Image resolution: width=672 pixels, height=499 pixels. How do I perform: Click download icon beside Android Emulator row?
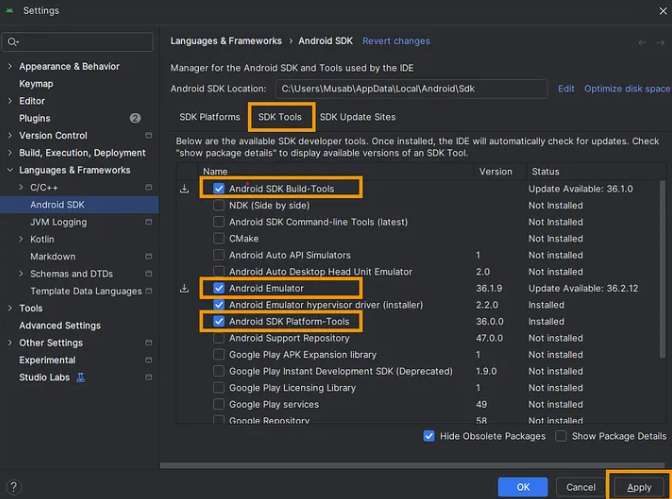[184, 288]
